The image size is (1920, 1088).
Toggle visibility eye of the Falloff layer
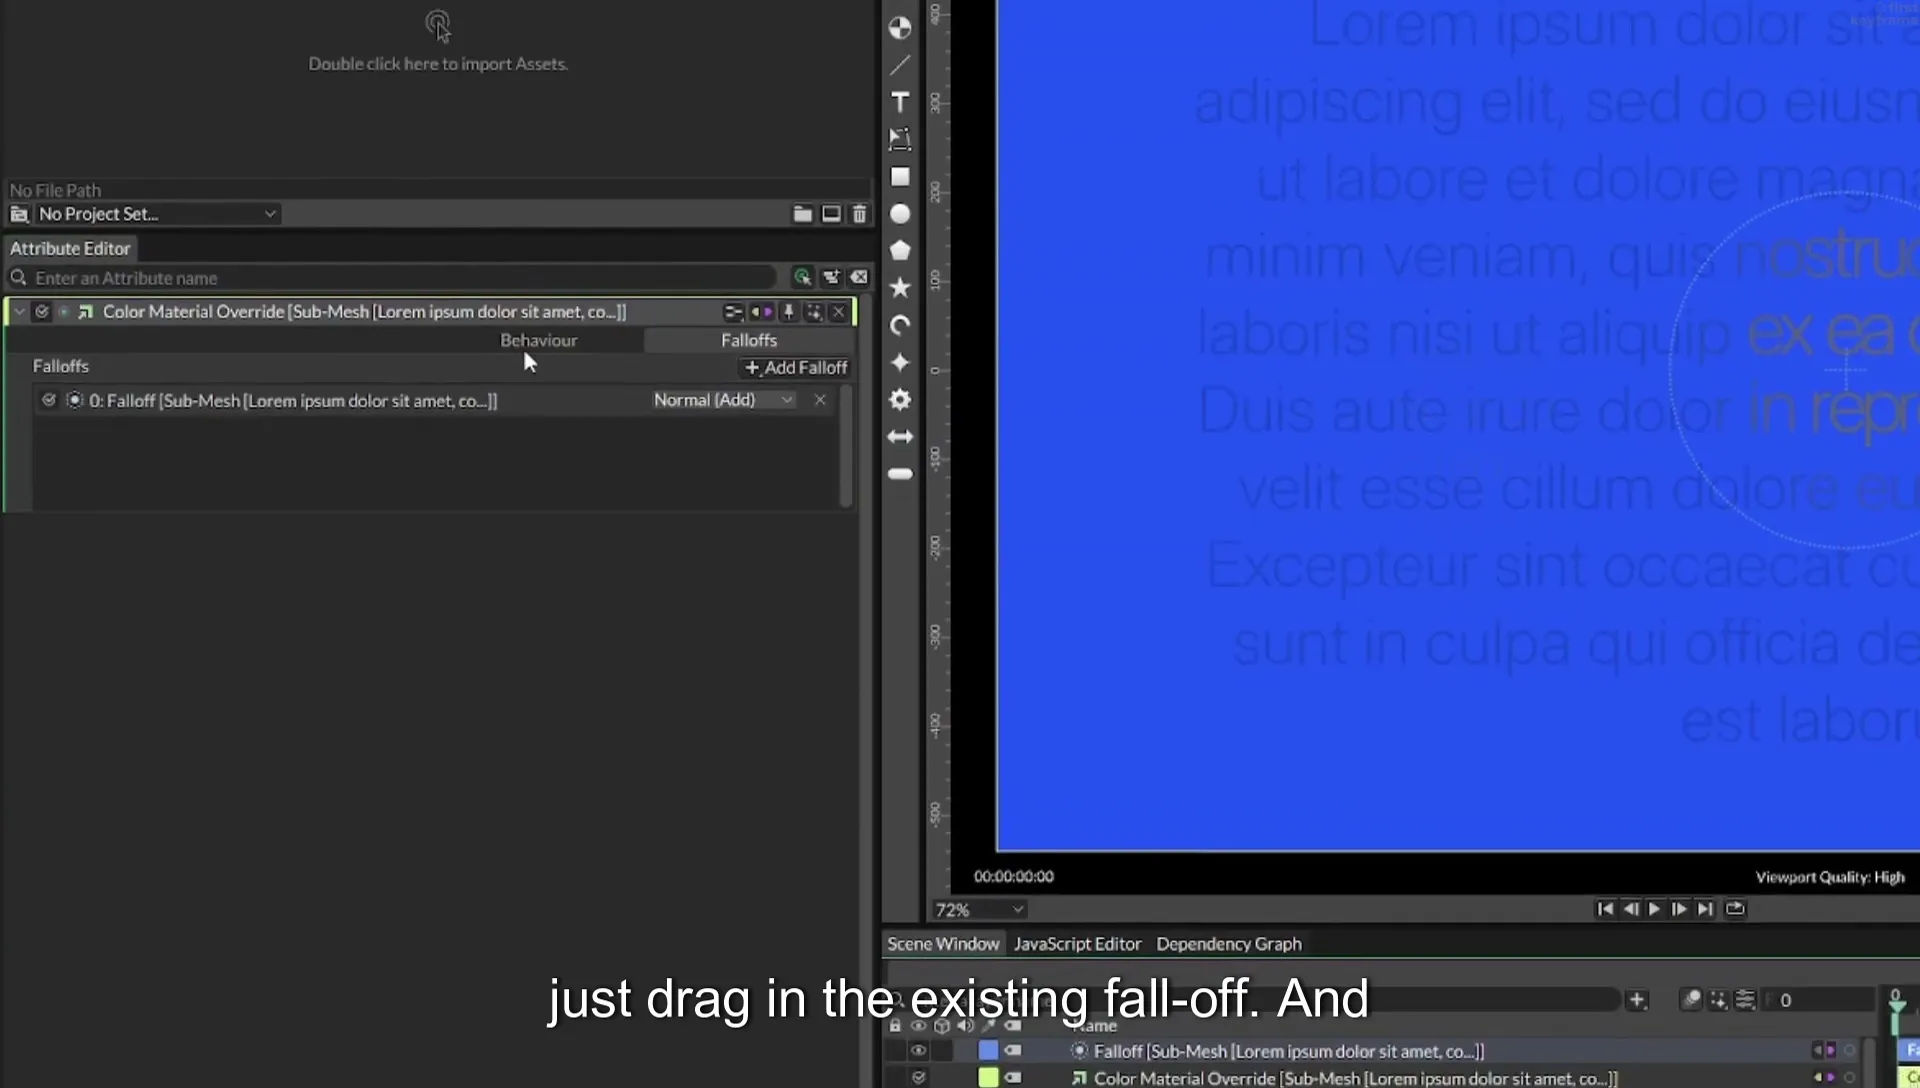click(918, 1050)
